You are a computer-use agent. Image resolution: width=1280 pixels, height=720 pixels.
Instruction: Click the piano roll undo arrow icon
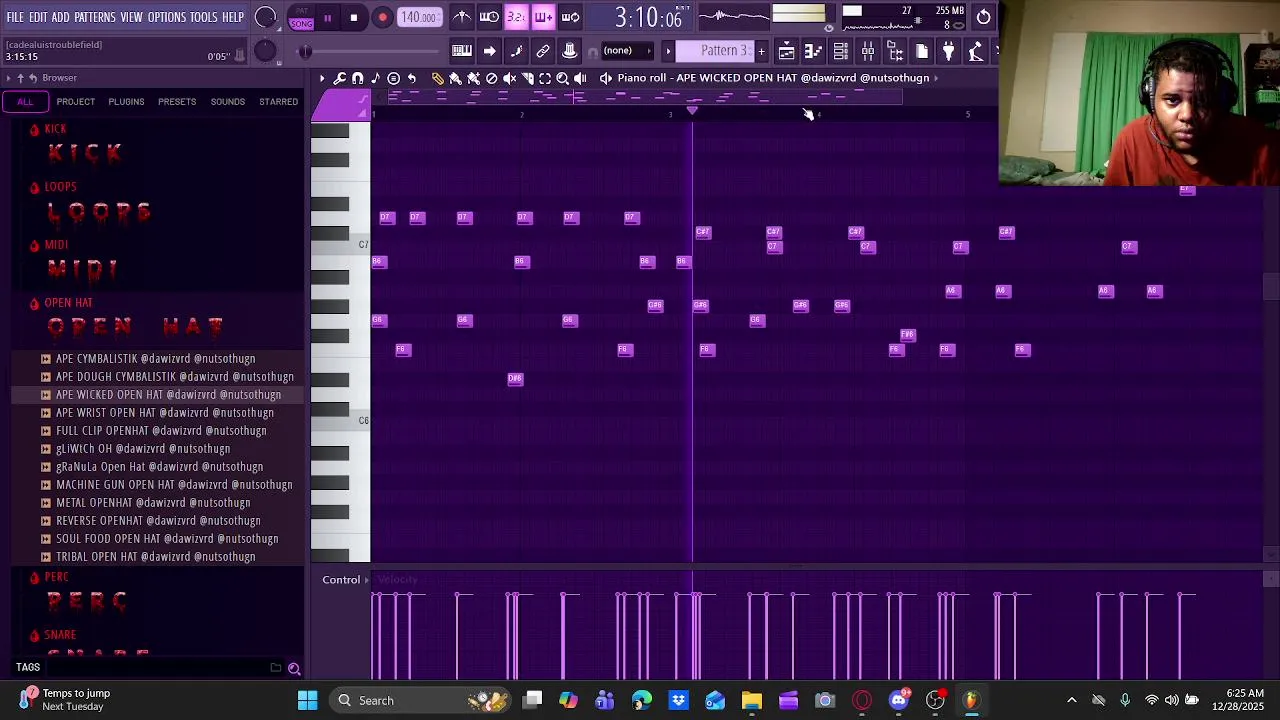(x=412, y=78)
